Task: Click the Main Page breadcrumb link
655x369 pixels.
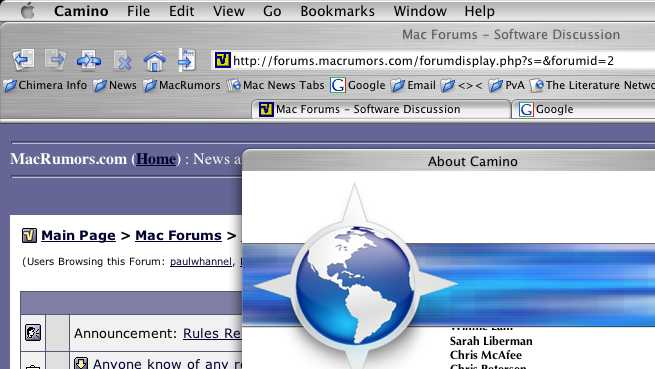Action: 78,236
